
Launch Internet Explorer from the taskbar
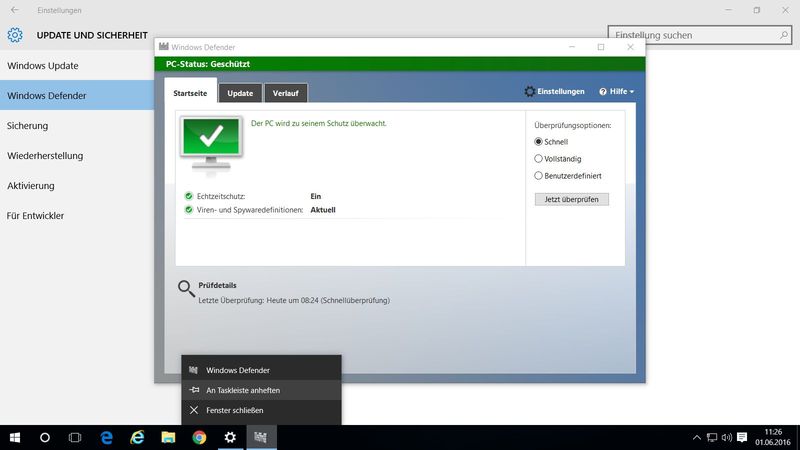coord(137,437)
